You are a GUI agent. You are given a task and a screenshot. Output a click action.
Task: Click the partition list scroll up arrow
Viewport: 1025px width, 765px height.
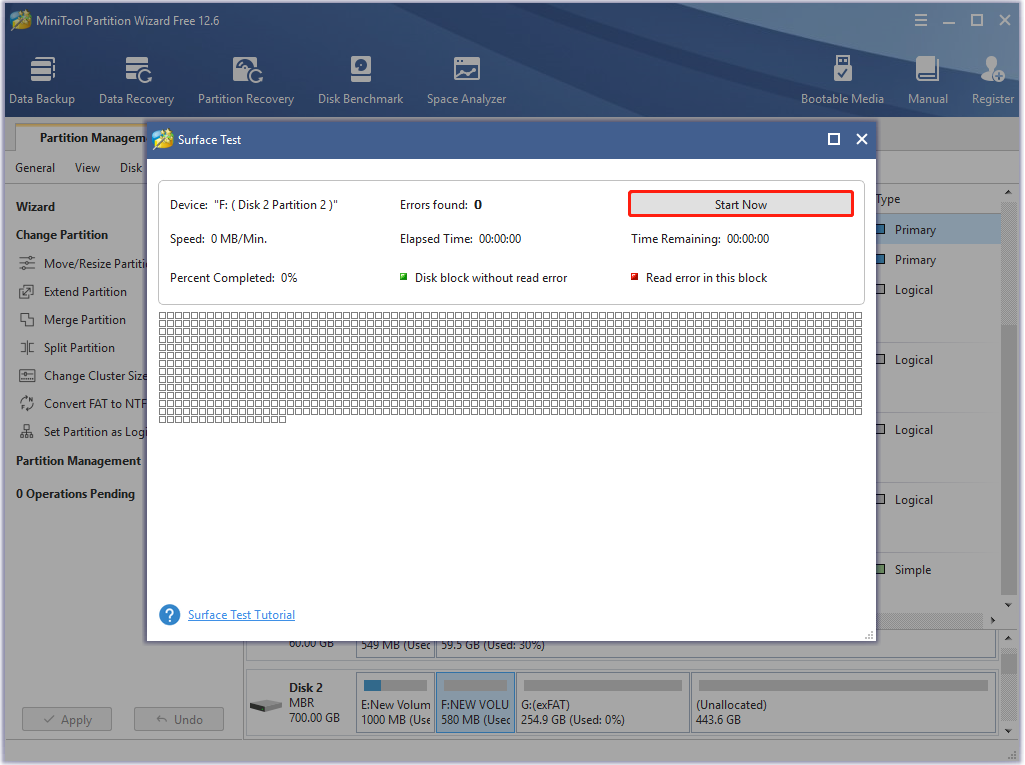tap(1008, 192)
